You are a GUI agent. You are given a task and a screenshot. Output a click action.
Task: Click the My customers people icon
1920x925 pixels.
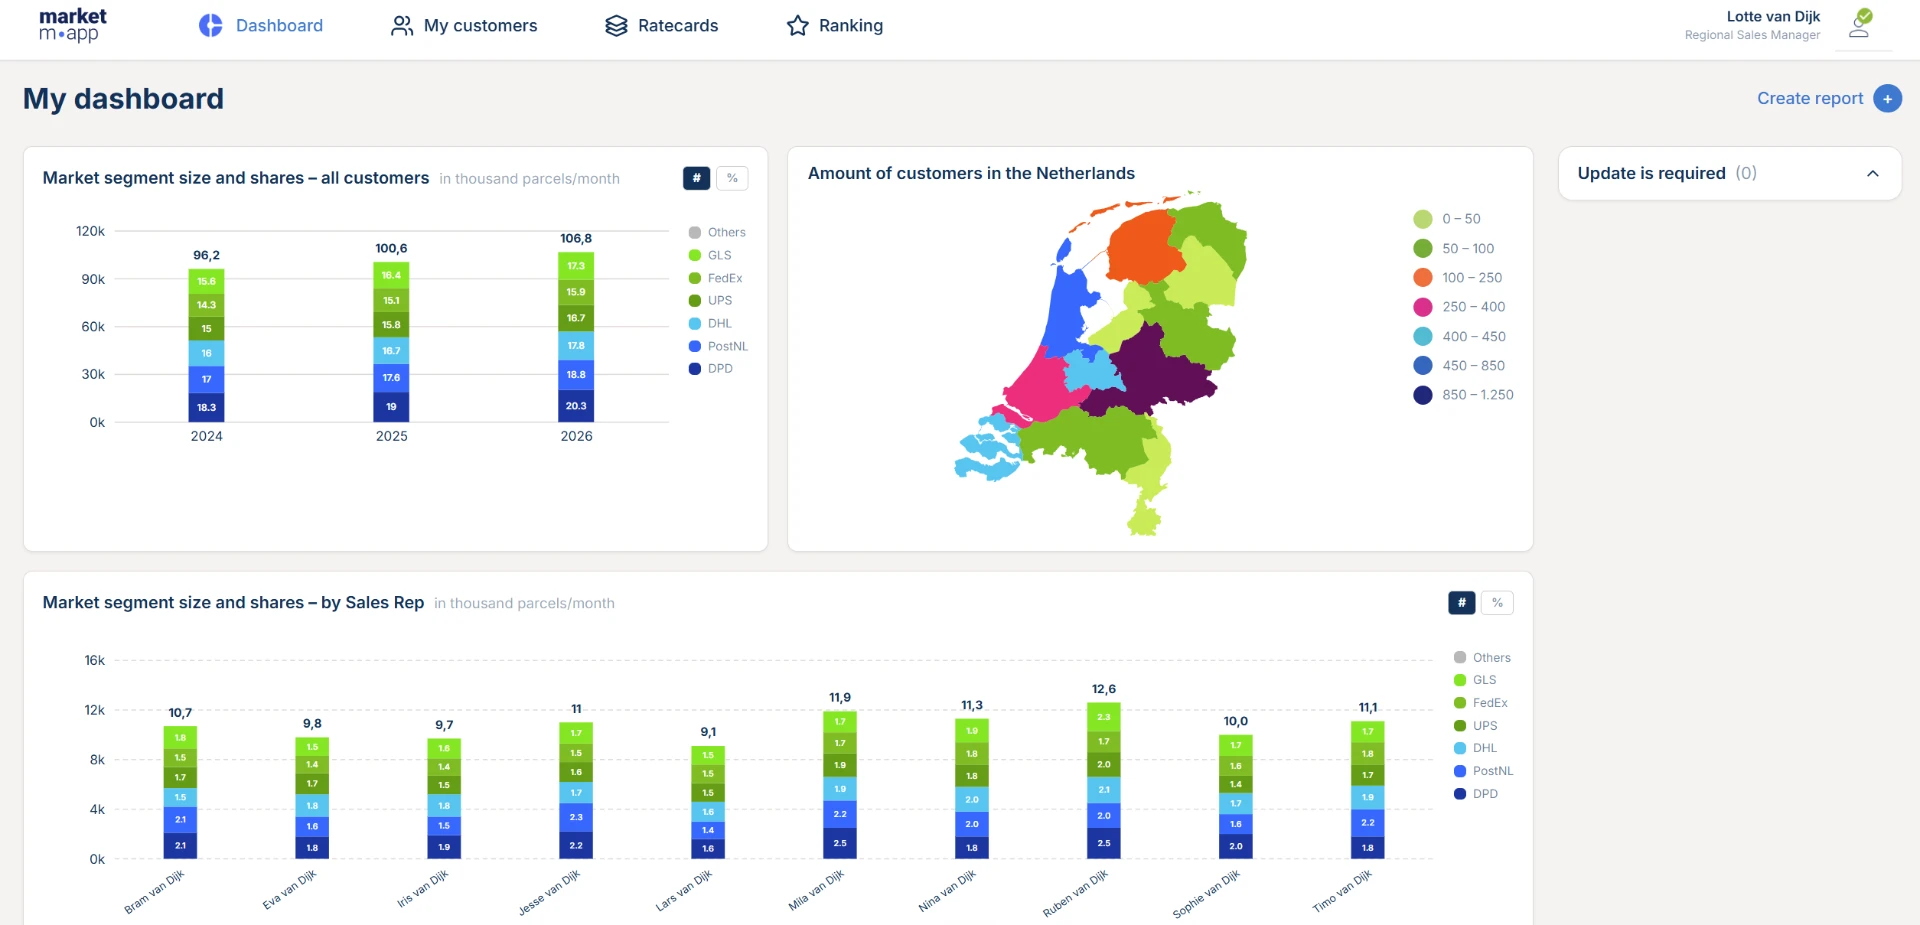coord(402,25)
